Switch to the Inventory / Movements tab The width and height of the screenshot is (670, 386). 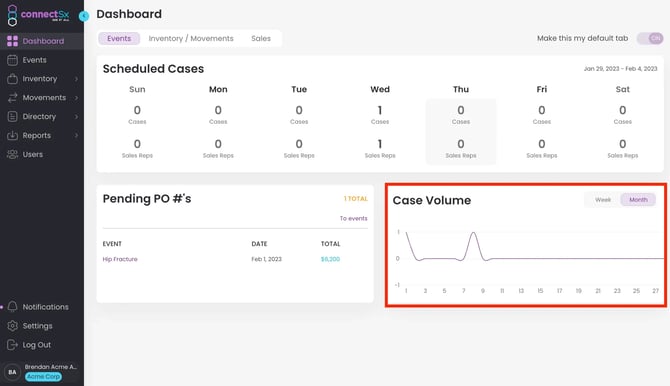coord(191,38)
